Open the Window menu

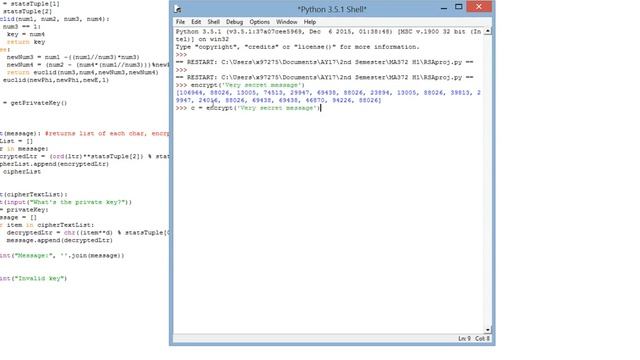click(x=287, y=22)
